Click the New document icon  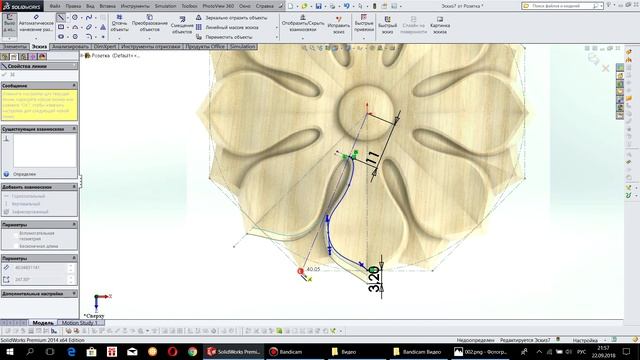coord(290,6)
